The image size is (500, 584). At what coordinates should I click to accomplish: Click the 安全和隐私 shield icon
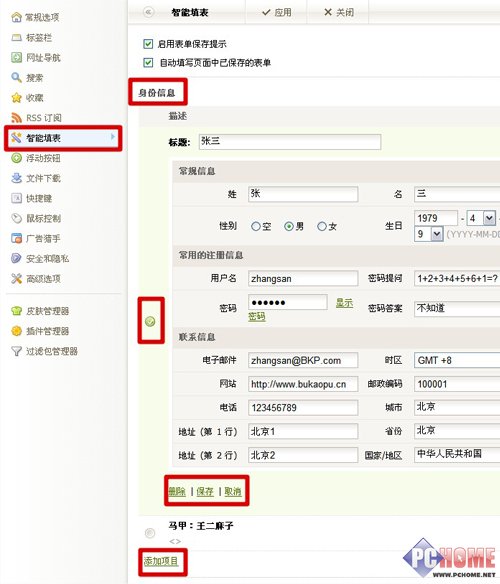click(16, 258)
